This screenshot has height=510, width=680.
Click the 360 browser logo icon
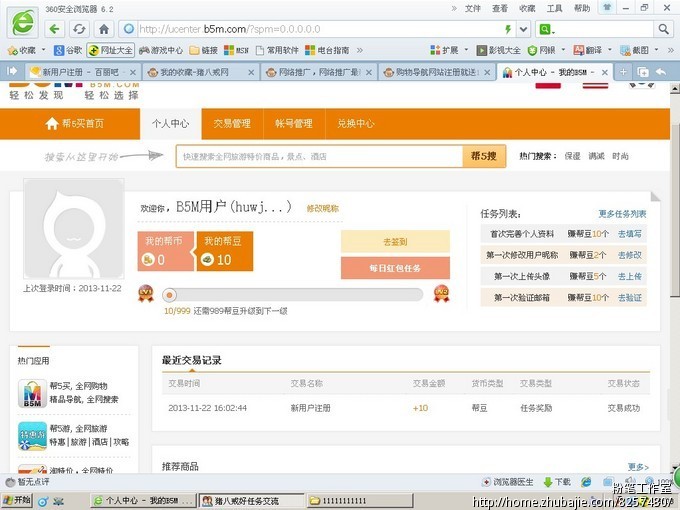22,23
